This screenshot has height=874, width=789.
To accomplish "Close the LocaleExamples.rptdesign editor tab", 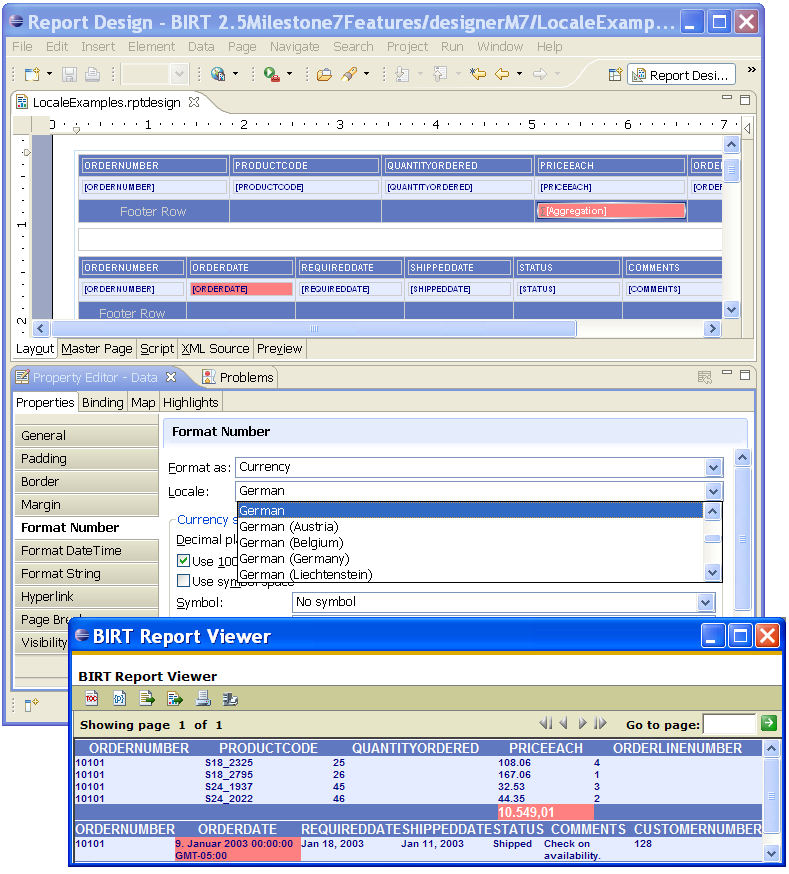I will (x=195, y=101).
